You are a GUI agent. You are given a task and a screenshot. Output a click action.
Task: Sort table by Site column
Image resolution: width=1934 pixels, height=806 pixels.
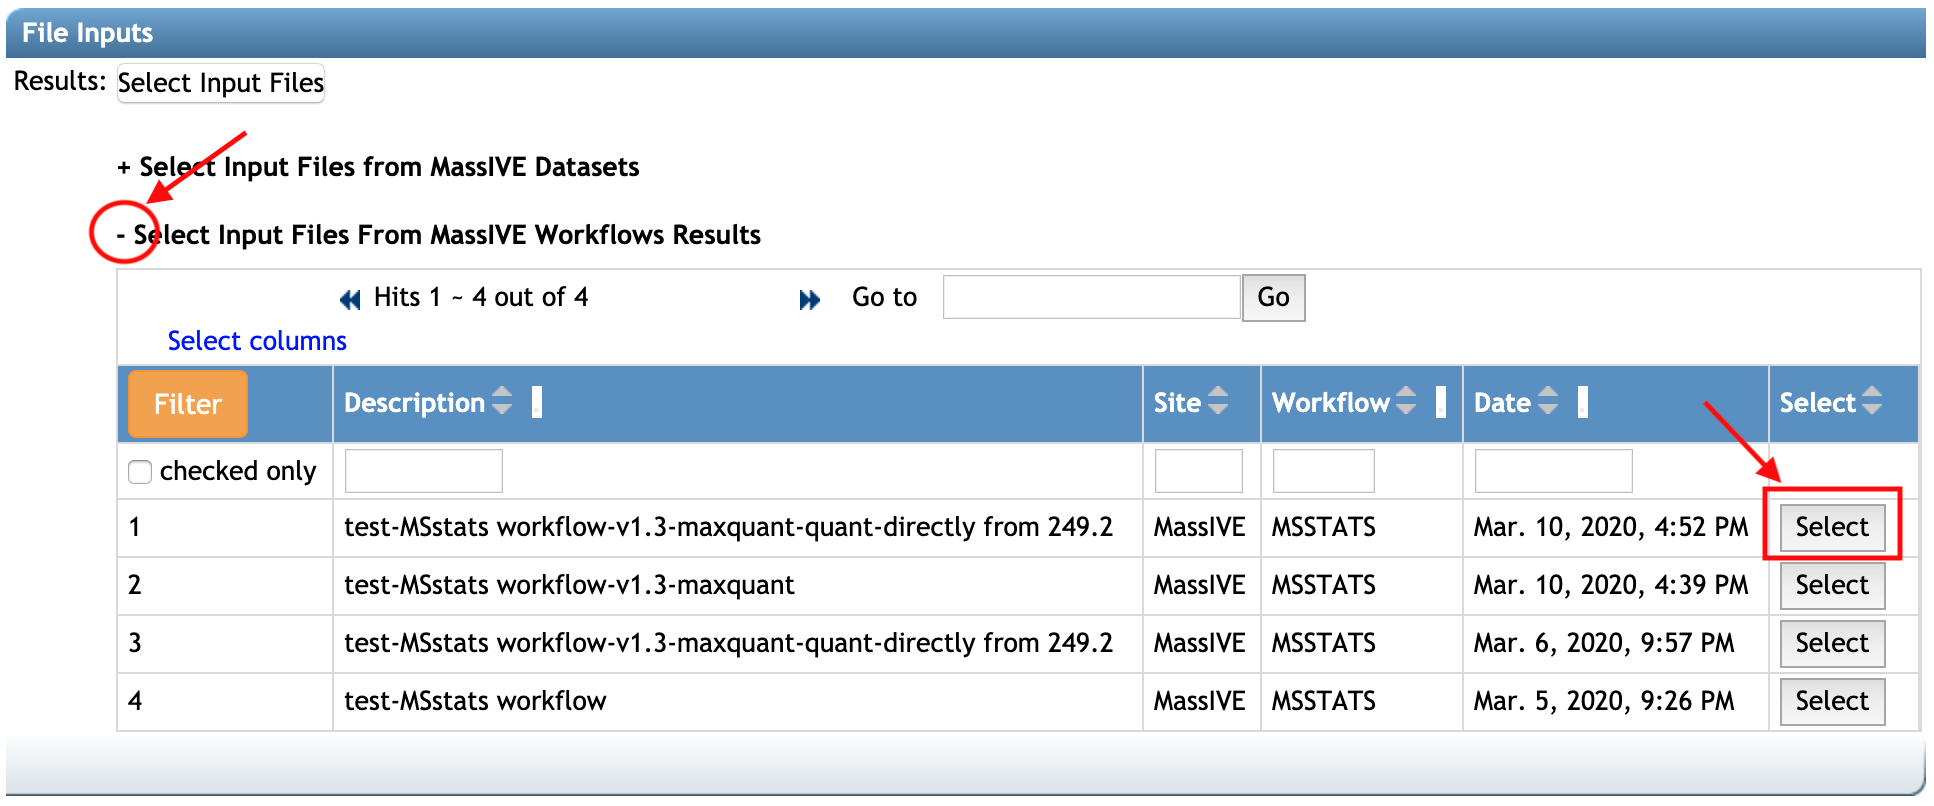pyautogui.click(x=1217, y=402)
